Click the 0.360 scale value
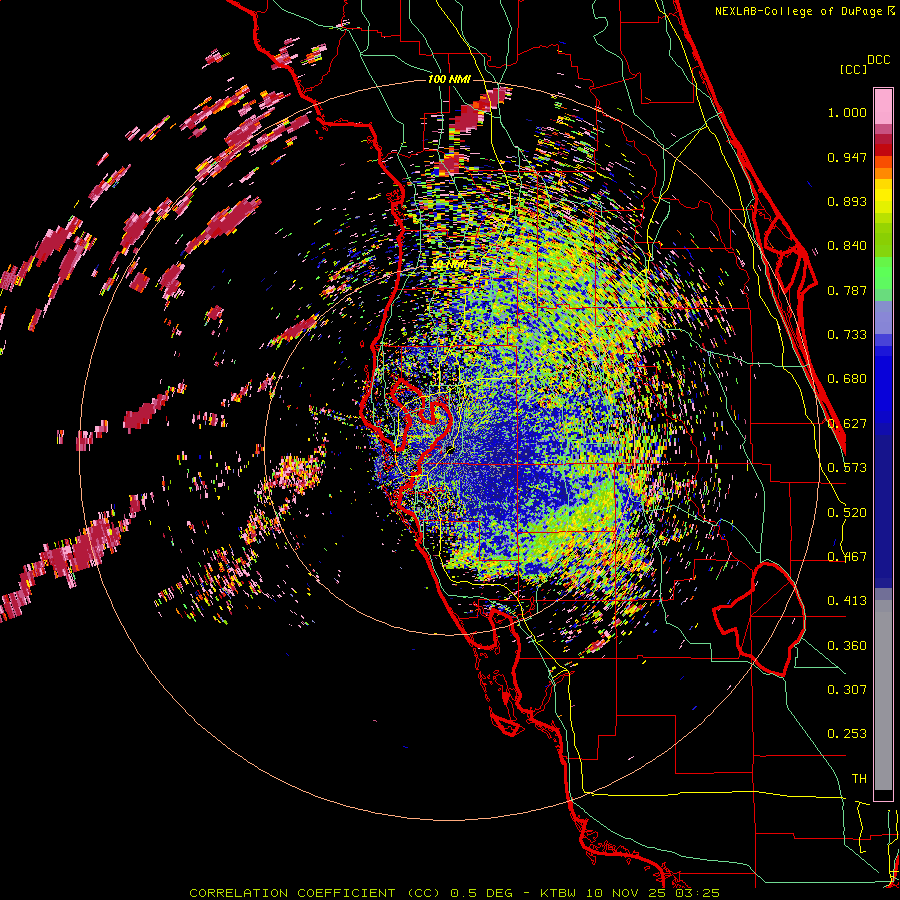900x900 pixels. [847, 646]
